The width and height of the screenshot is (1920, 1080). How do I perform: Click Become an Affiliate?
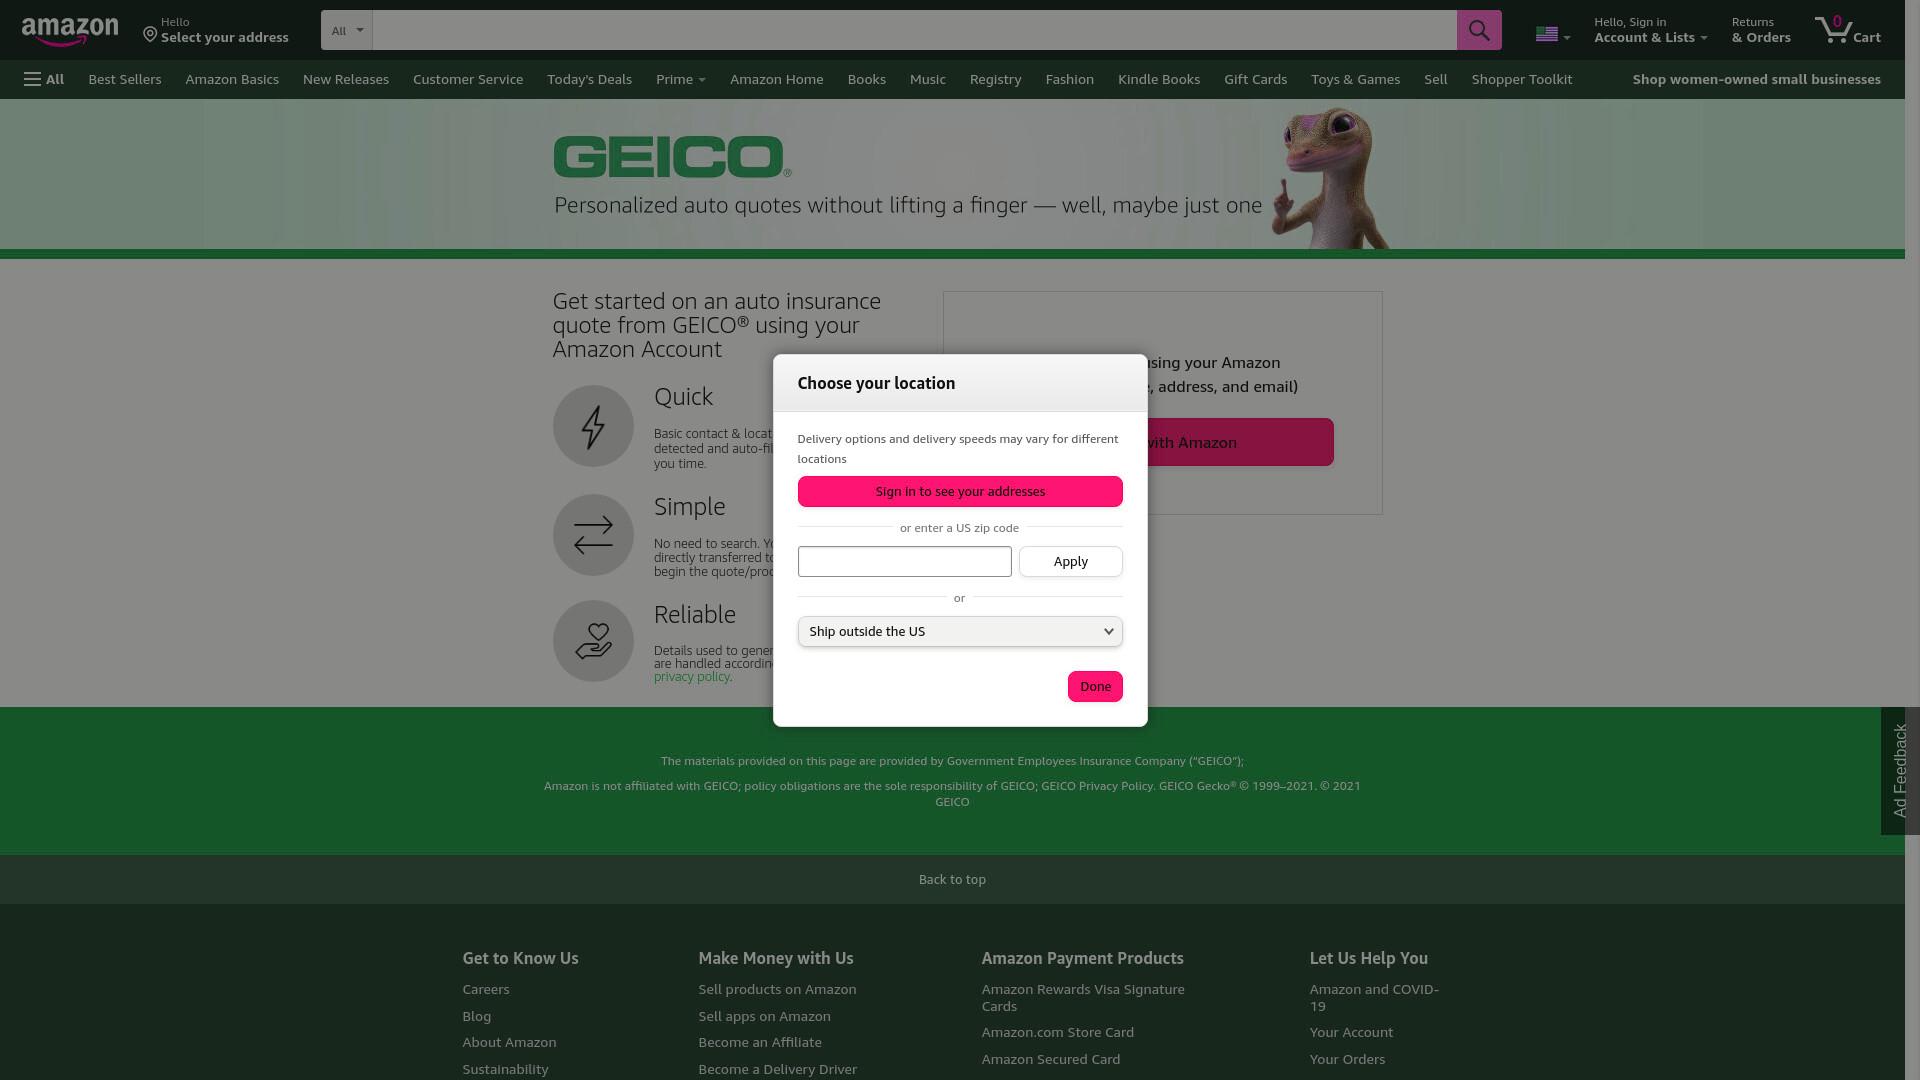(760, 1042)
